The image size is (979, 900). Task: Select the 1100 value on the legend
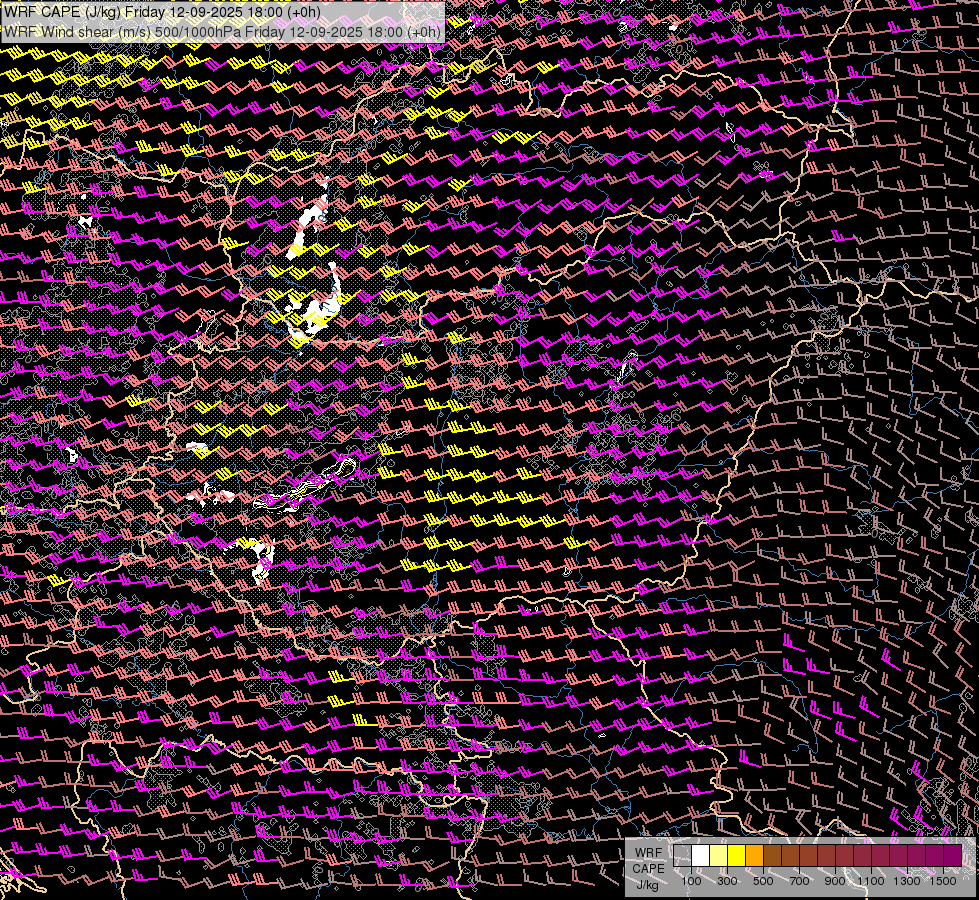pos(871,881)
